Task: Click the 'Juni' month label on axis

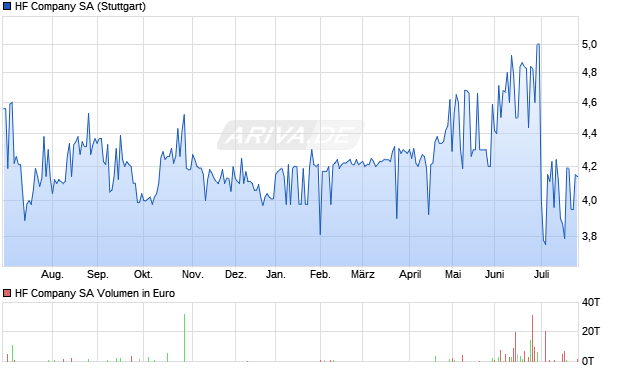Action: (495, 274)
